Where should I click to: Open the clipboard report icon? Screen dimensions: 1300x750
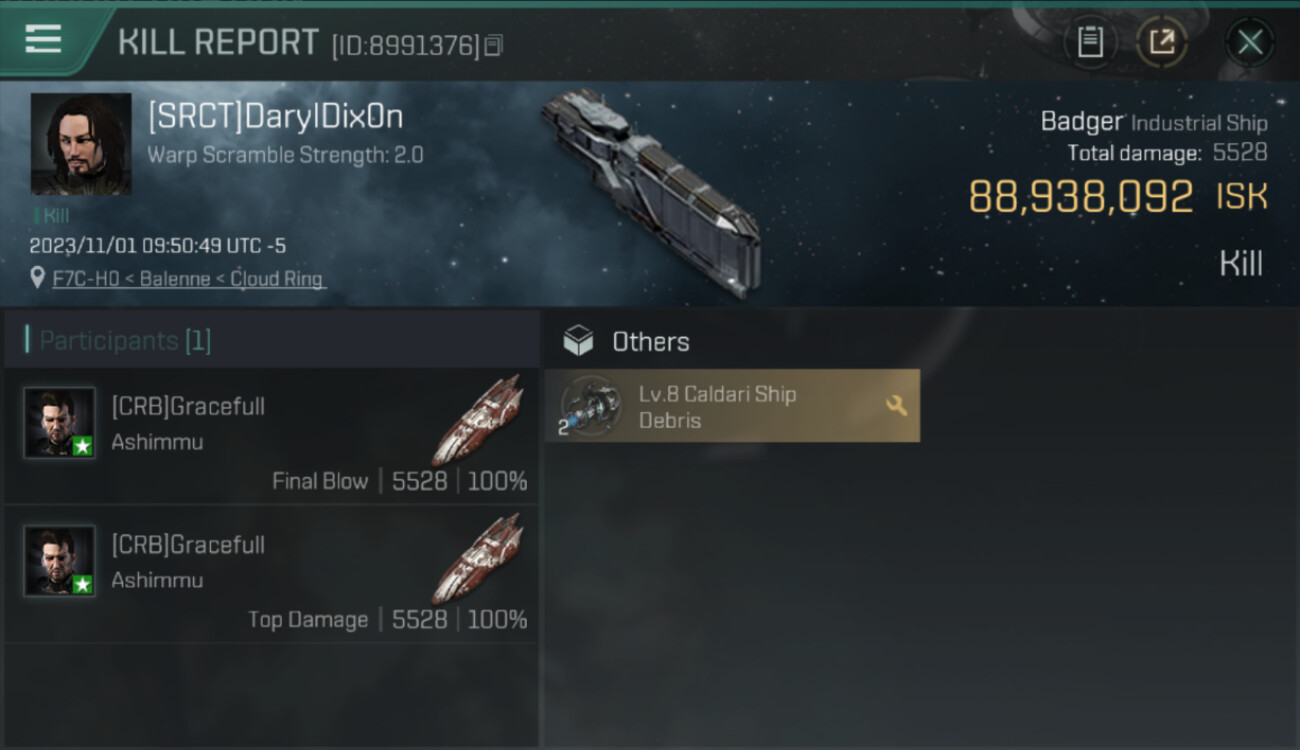[1090, 42]
